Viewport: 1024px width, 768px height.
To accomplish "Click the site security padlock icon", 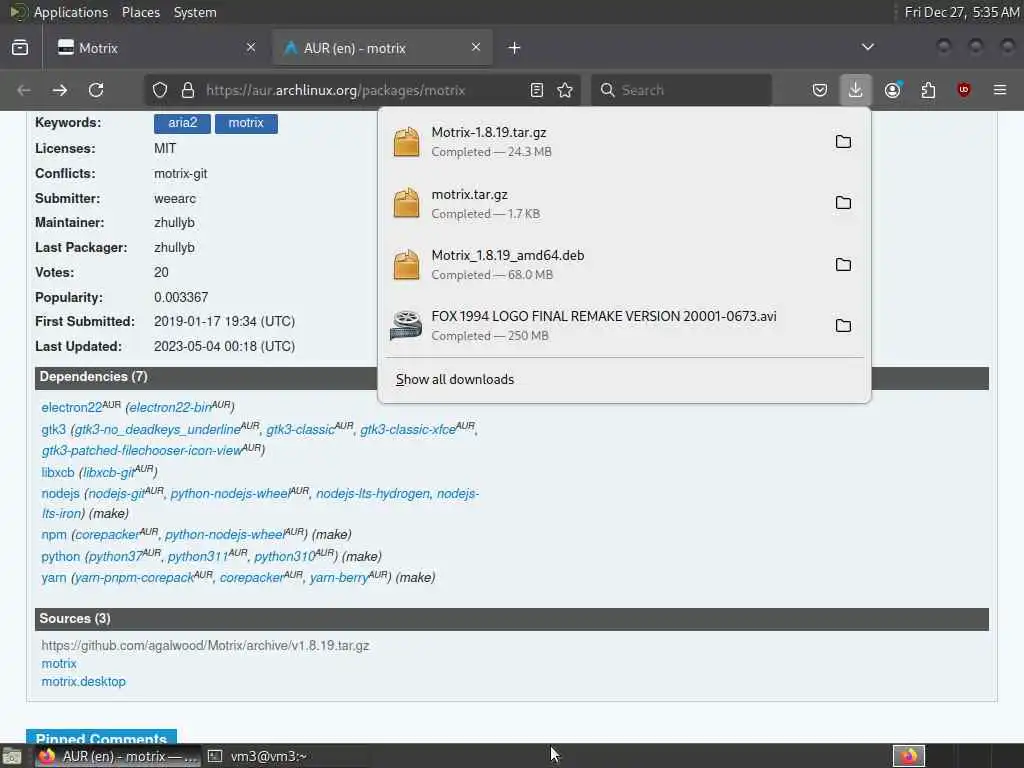I will (188, 90).
